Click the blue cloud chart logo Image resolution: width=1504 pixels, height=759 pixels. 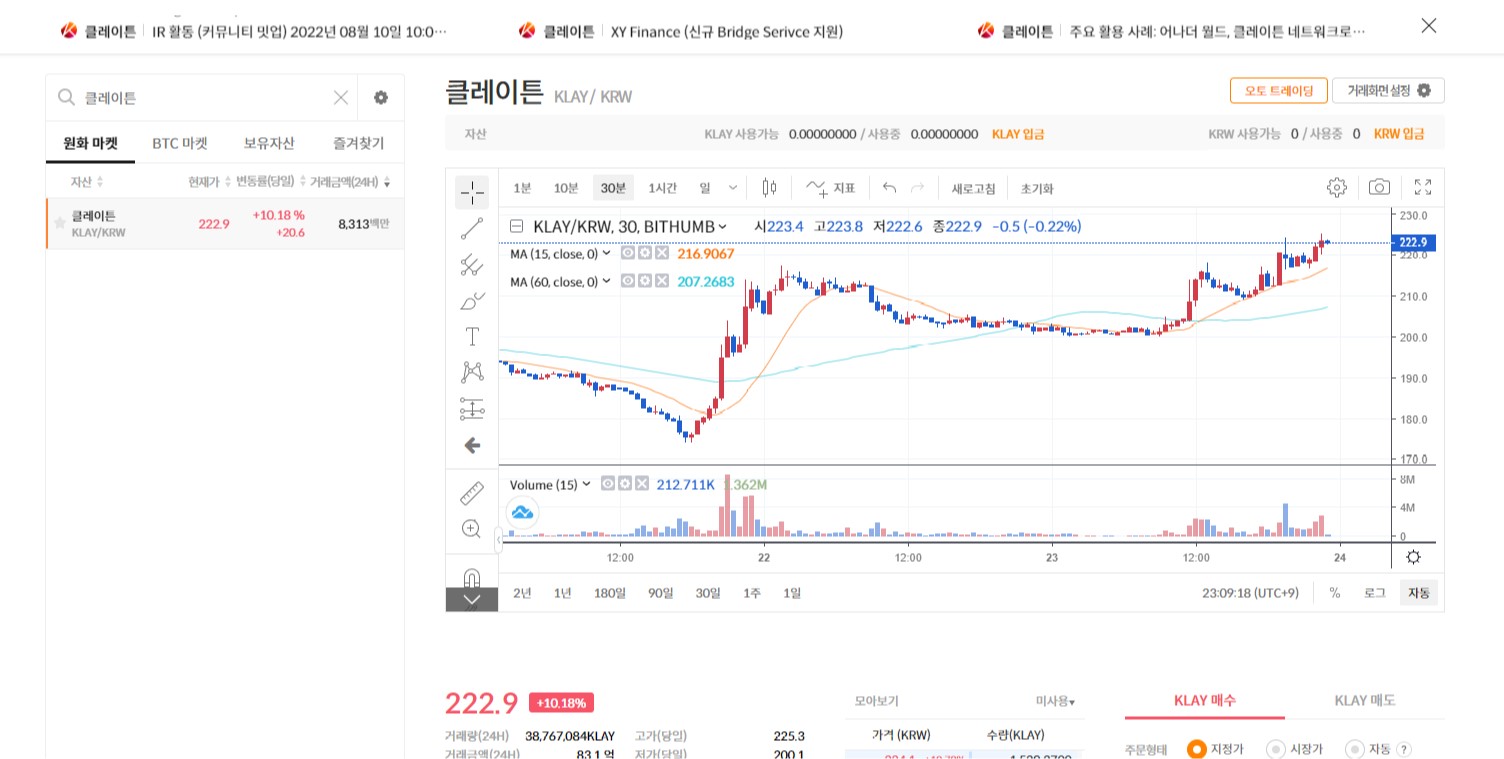[523, 514]
